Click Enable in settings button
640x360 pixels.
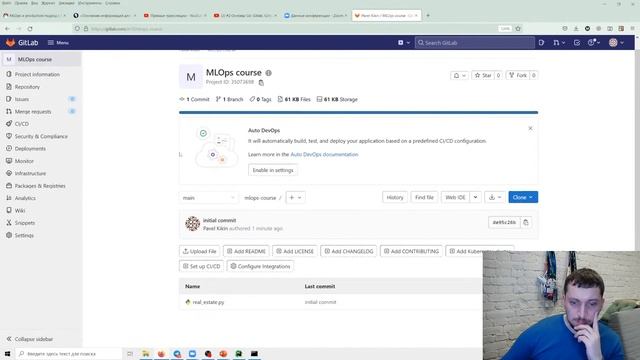(273, 170)
